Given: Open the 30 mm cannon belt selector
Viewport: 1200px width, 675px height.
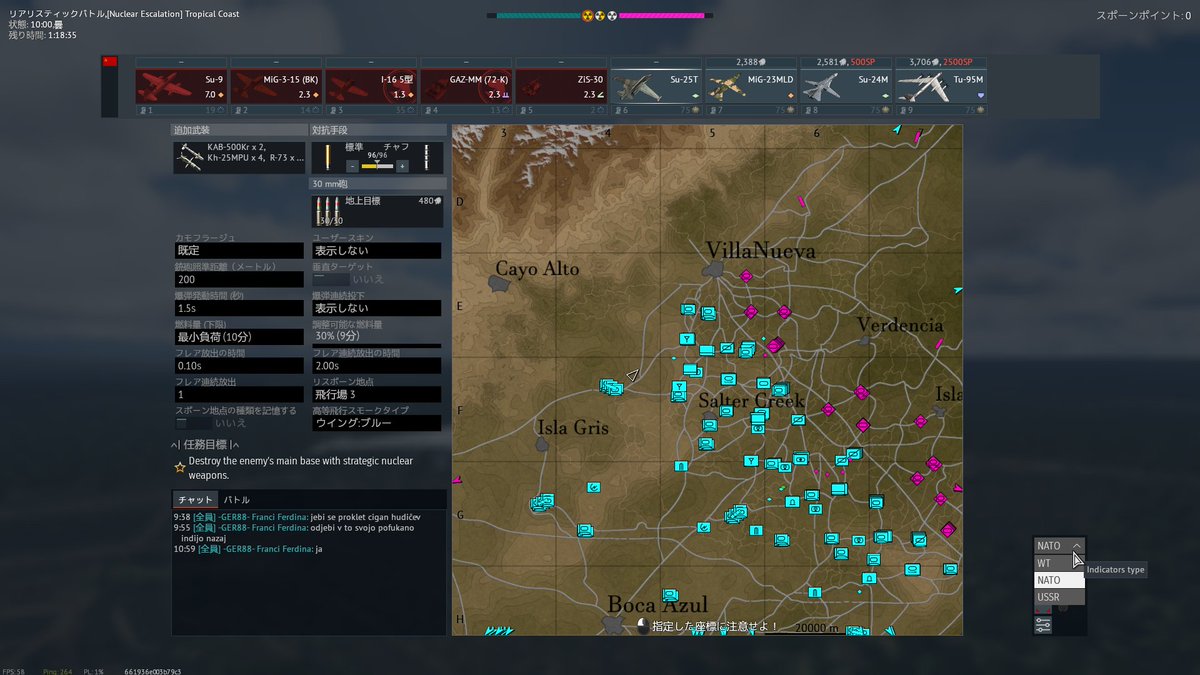Looking at the screenshot, I should click(x=376, y=211).
